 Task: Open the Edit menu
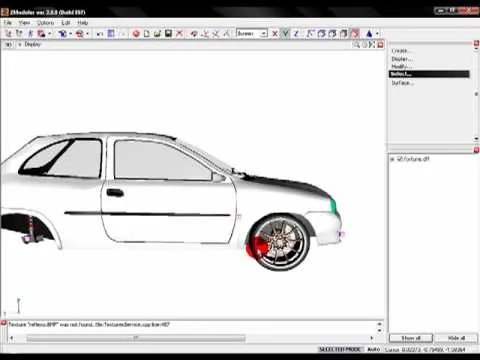click(66, 23)
